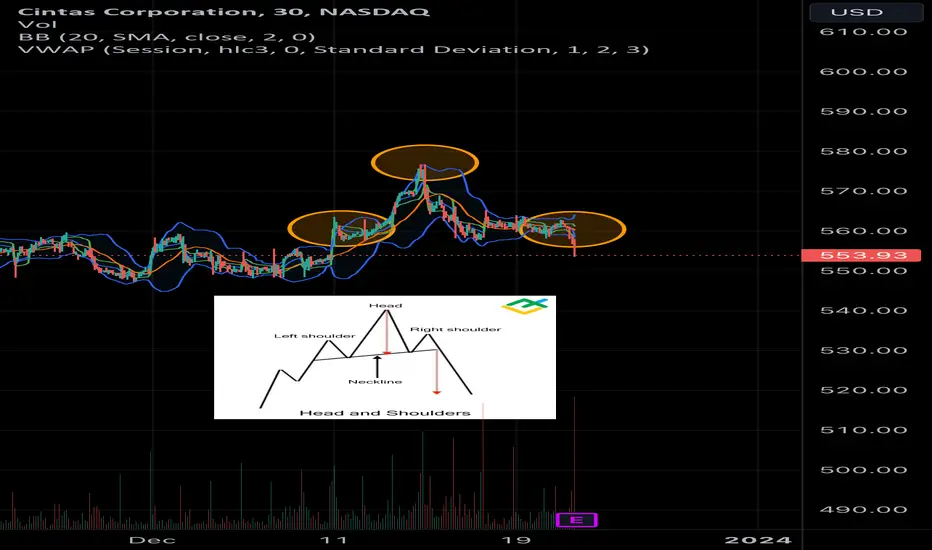Select the BB (20, SMA, close, 2, 0) indicator label
Viewport: 932px width, 550px height.
coord(167,37)
